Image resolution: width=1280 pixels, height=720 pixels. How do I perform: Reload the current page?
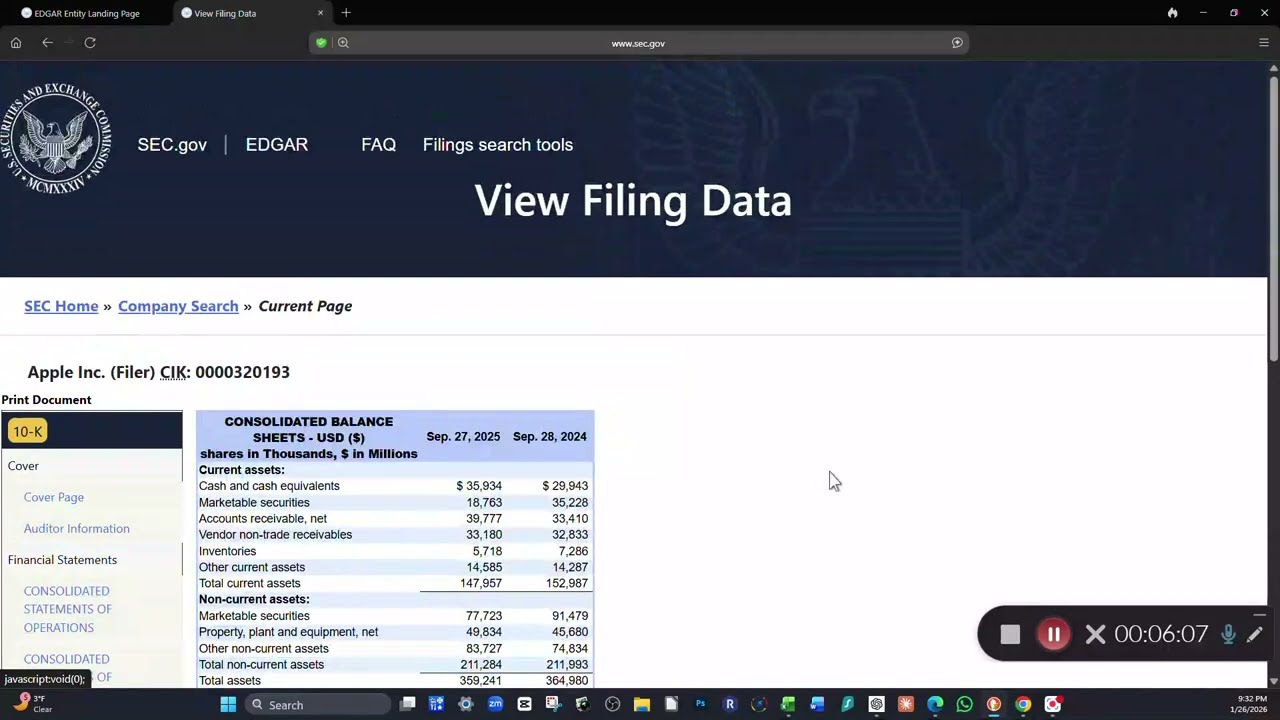(90, 43)
